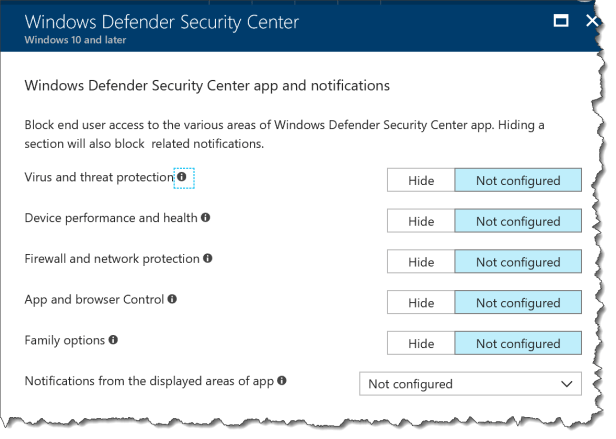
Task: Open info icon for Notifications from displayed areas
Action: click(282, 380)
